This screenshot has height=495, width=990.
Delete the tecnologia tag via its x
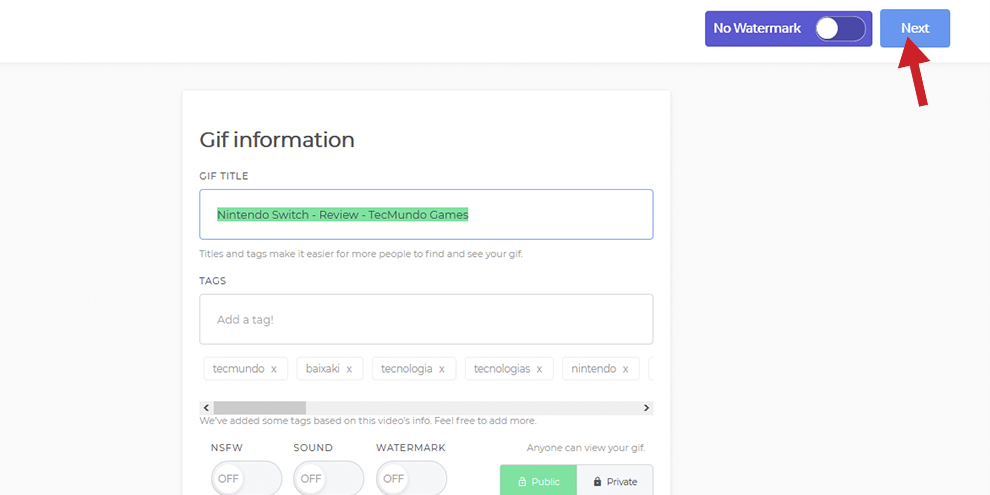pyautogui.click(x=441, y=369)
